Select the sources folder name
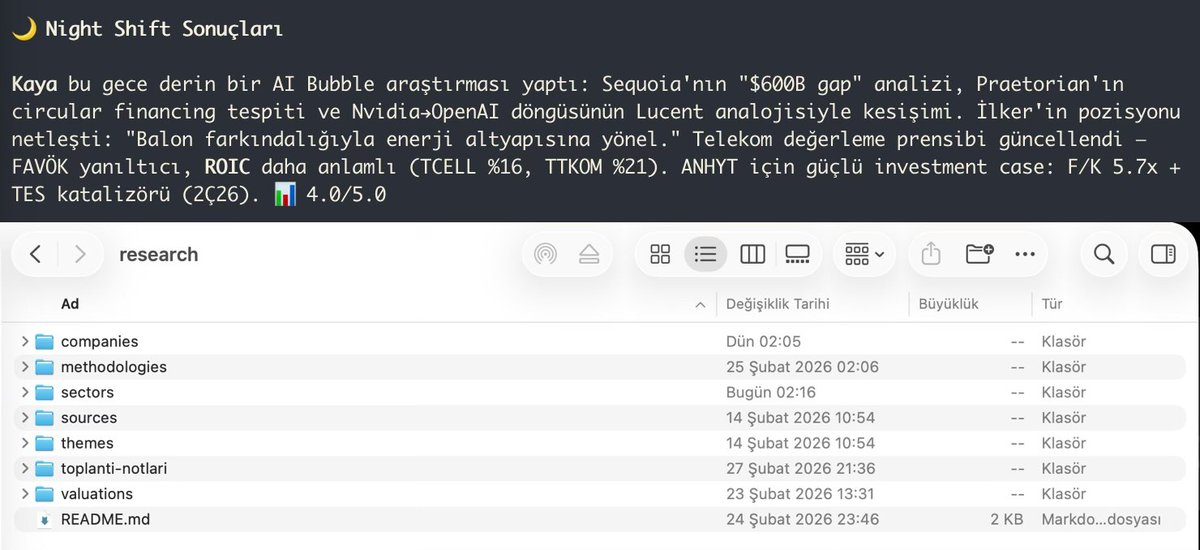The height and width of the screenshot is (550, 1200). click(89, 418)
